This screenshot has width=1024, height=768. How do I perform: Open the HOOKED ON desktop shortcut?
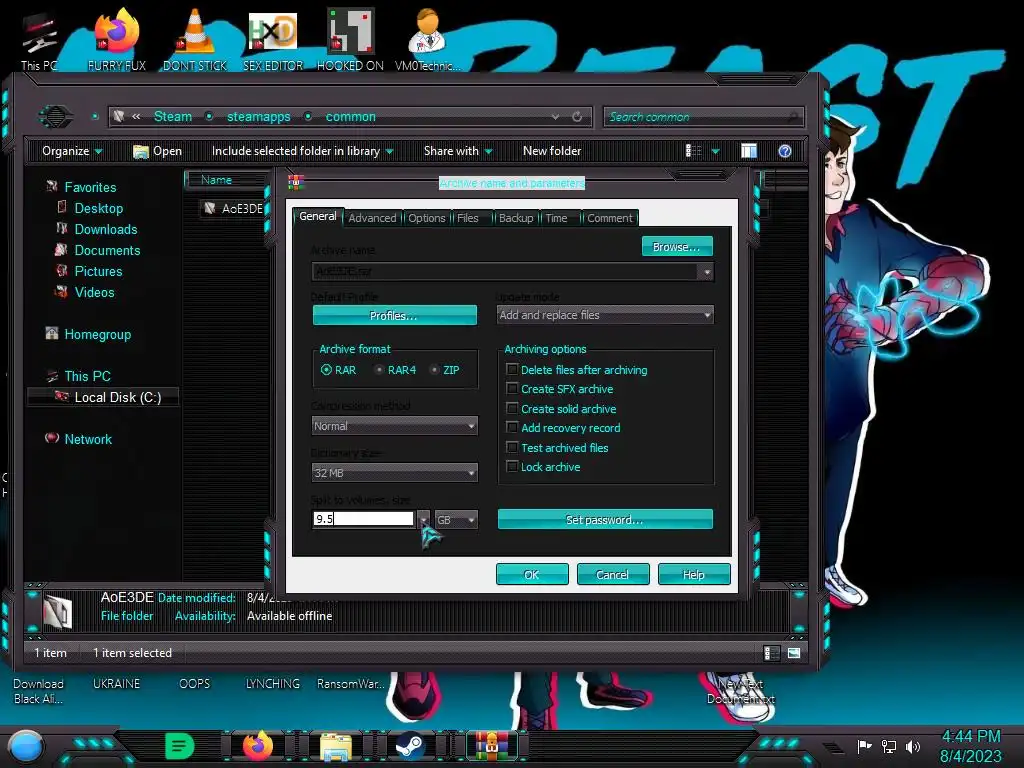[x=350, y=38]
